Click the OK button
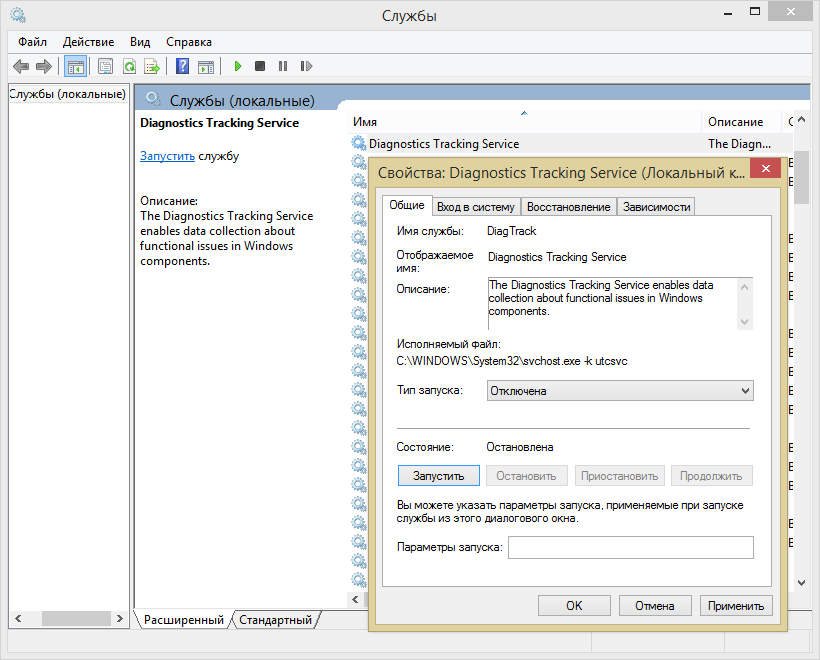Image resolution: width=820 pixels, height=660 pixels. coord(574,606)
